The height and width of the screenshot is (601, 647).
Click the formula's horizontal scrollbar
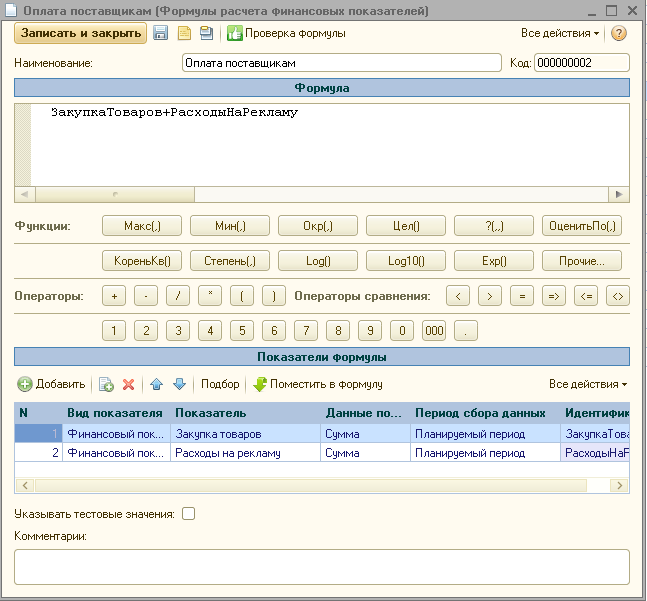pyautogui.click(x=322, y=195)
